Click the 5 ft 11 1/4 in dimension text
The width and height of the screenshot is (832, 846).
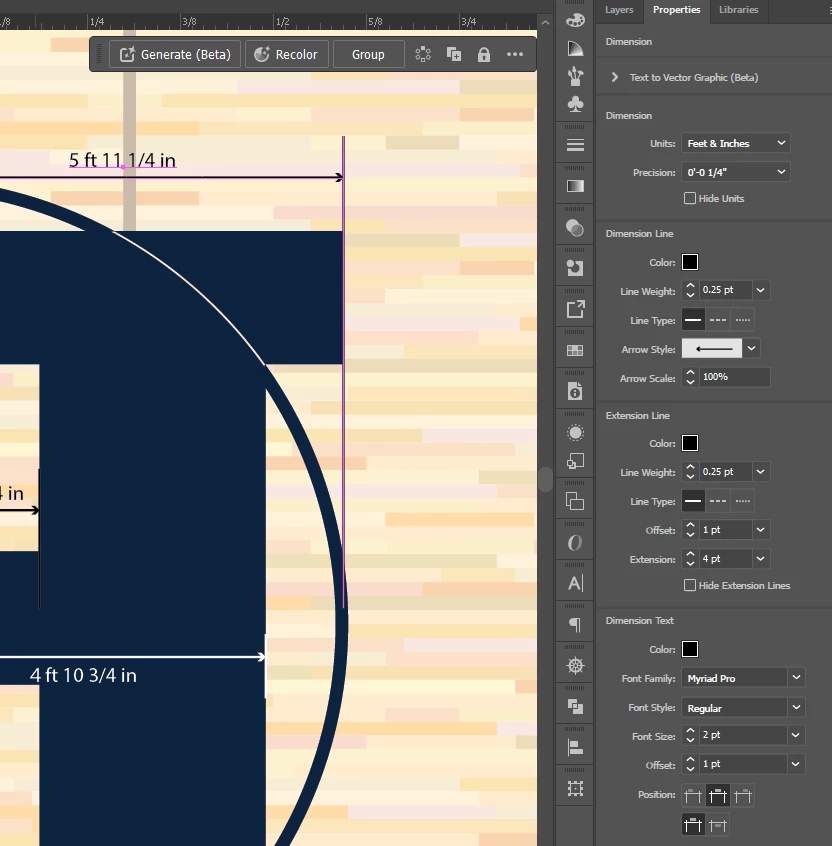(x=122, y=160)
